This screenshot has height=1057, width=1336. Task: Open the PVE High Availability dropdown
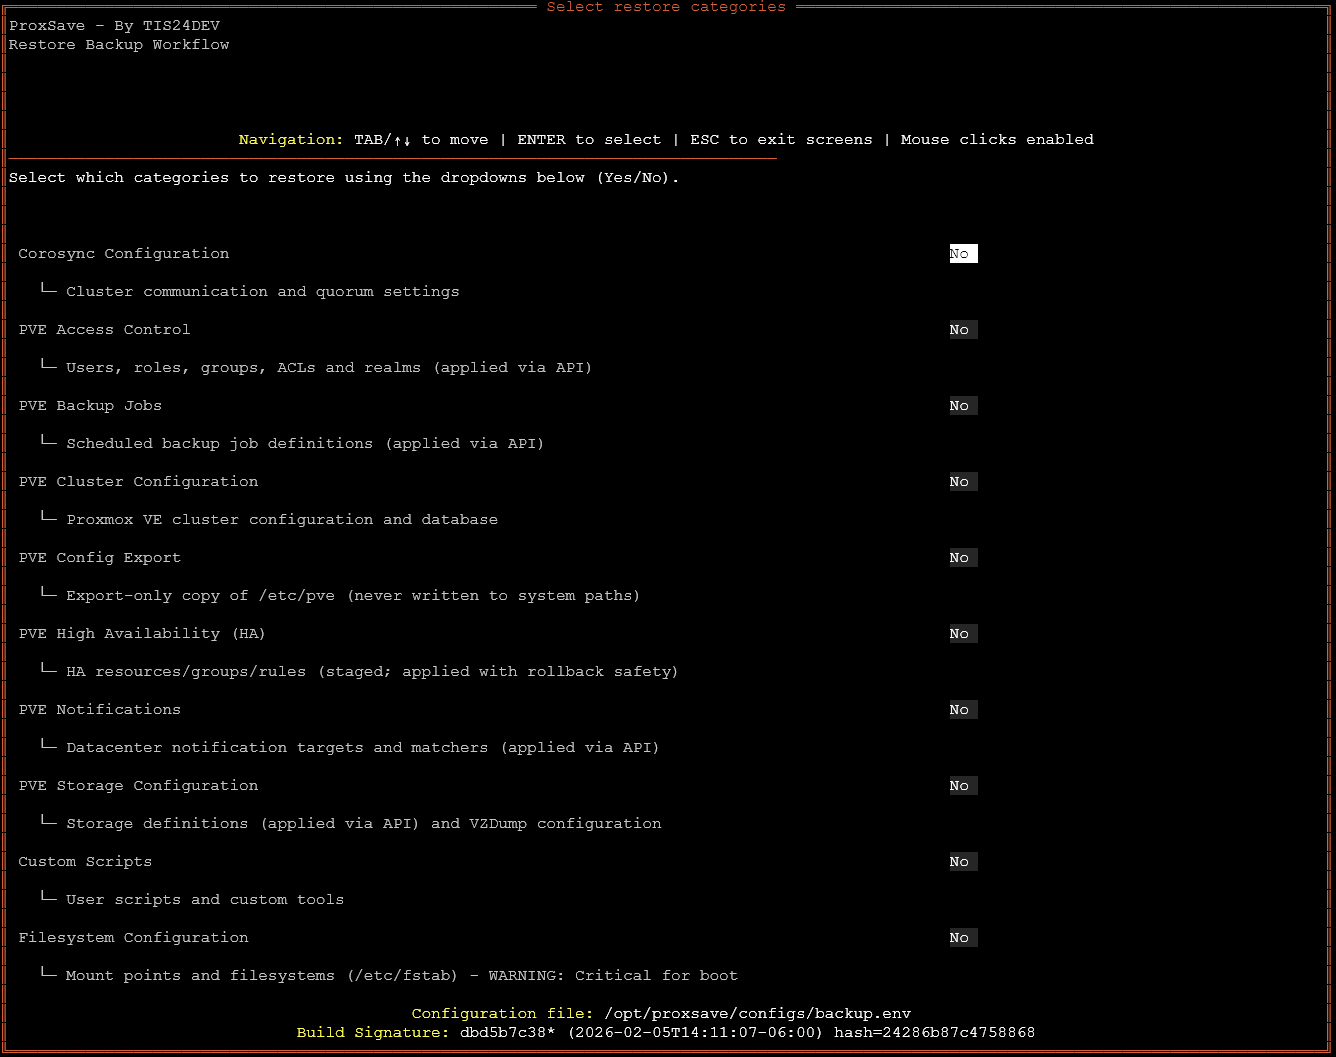click(x=961, y=633)
